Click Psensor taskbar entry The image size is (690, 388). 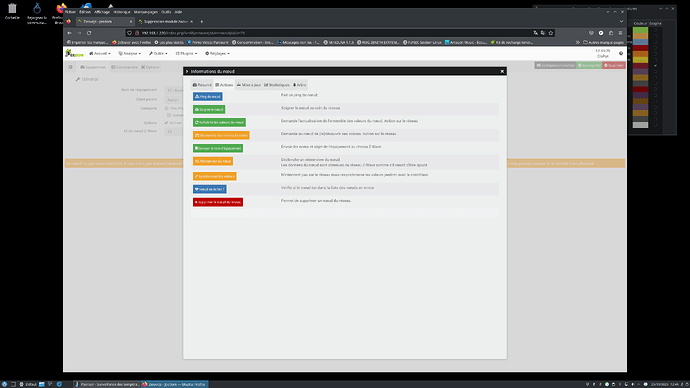[x=106, y=384]
